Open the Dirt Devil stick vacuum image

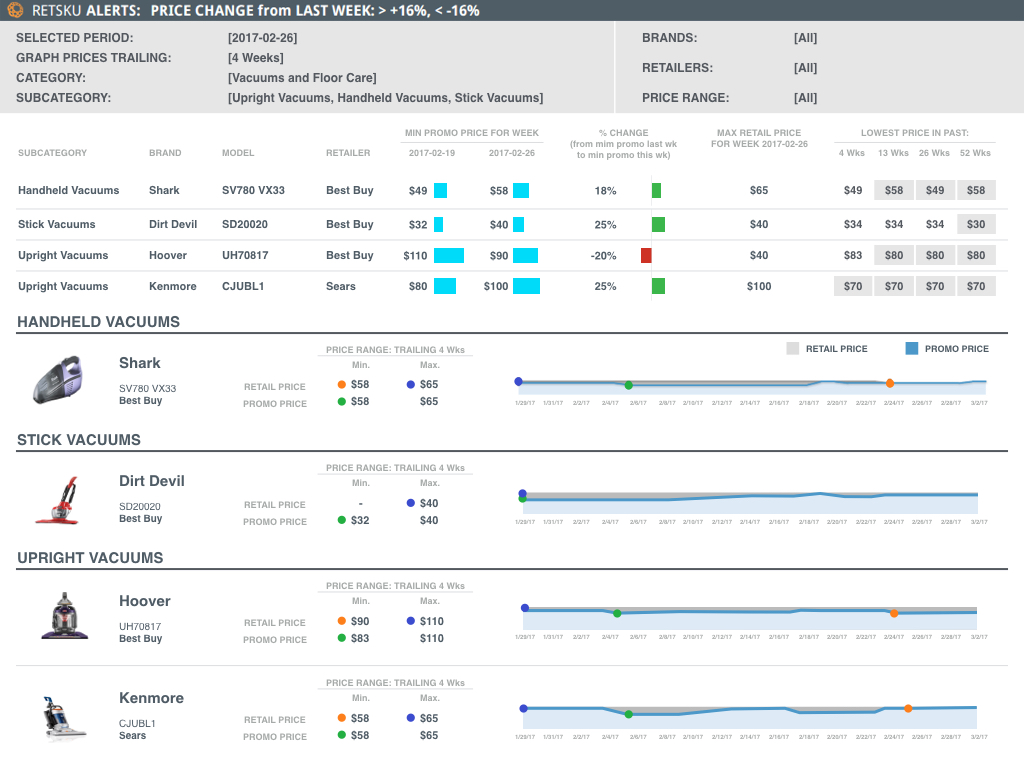(58, 500)
